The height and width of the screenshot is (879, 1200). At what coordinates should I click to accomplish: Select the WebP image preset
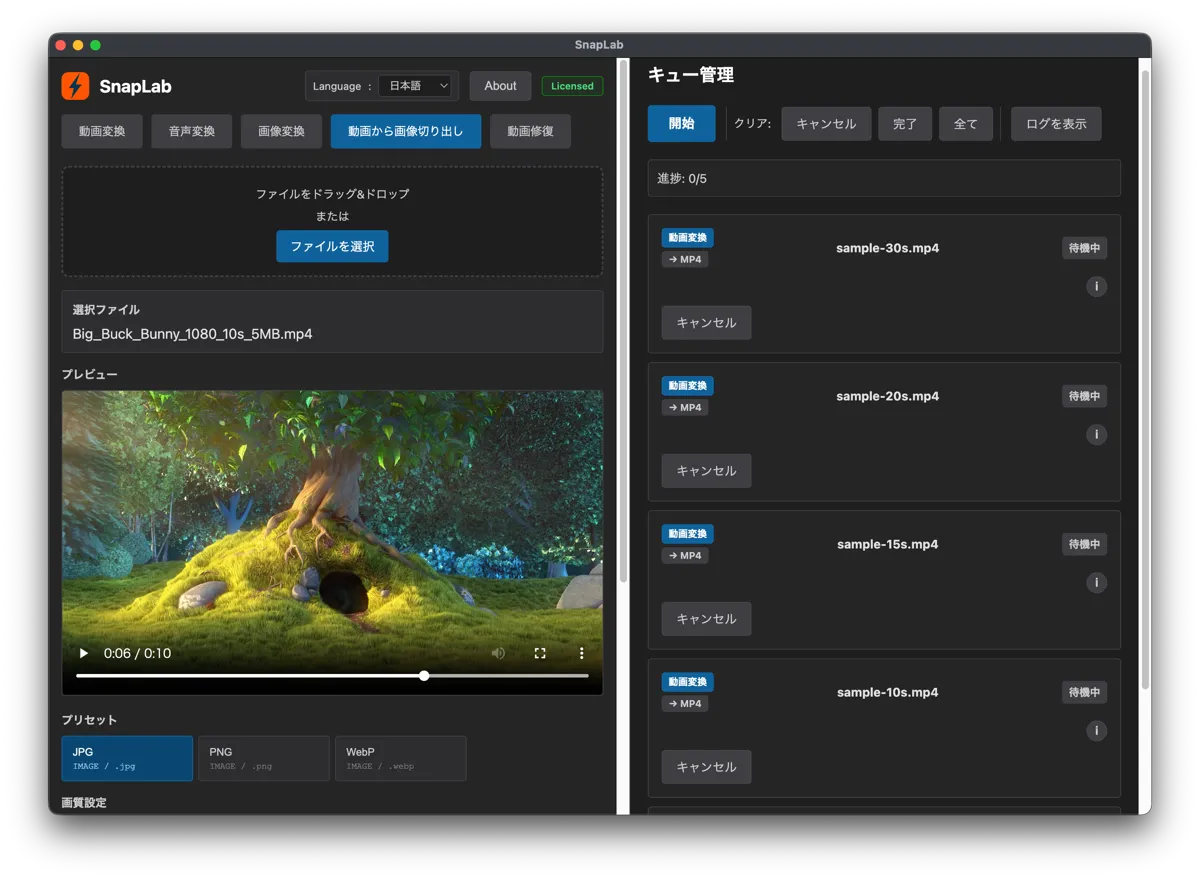pos(400,758)
